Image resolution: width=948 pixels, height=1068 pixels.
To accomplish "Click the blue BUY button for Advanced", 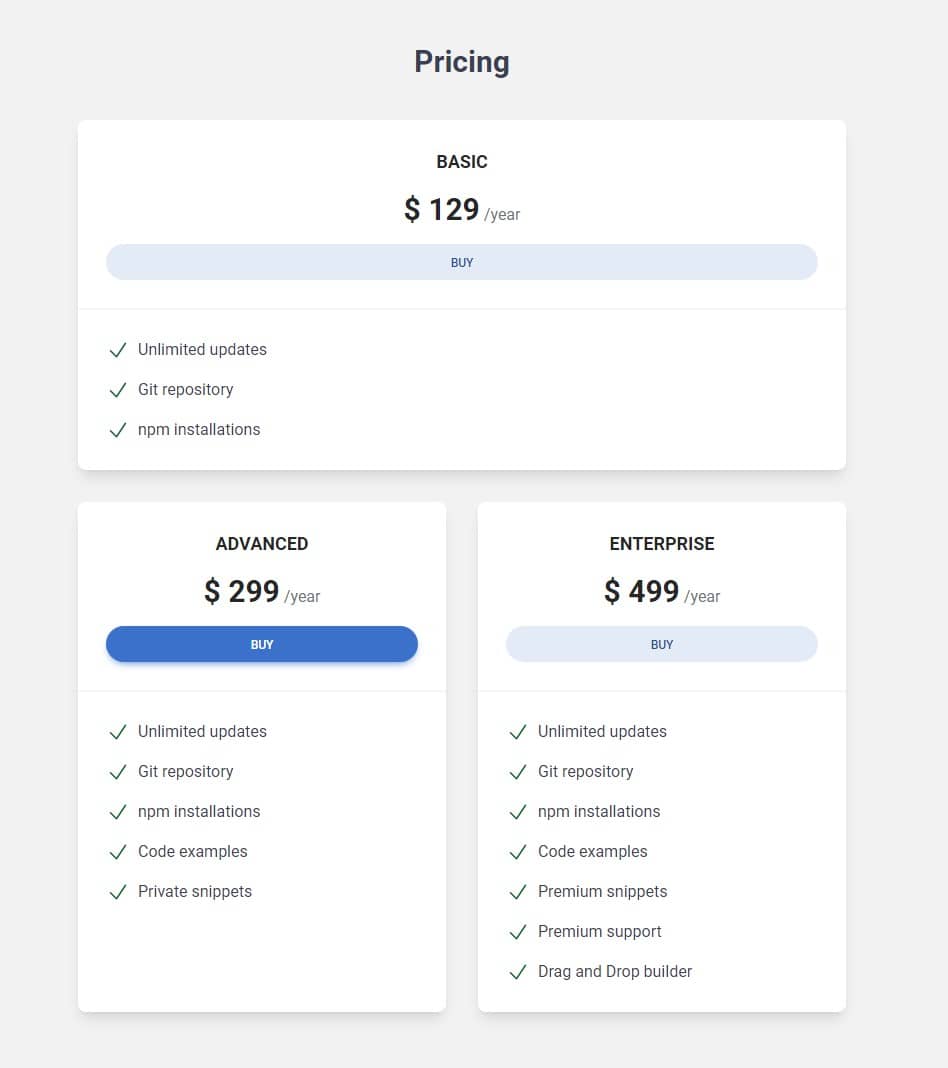I will (262, 644).
